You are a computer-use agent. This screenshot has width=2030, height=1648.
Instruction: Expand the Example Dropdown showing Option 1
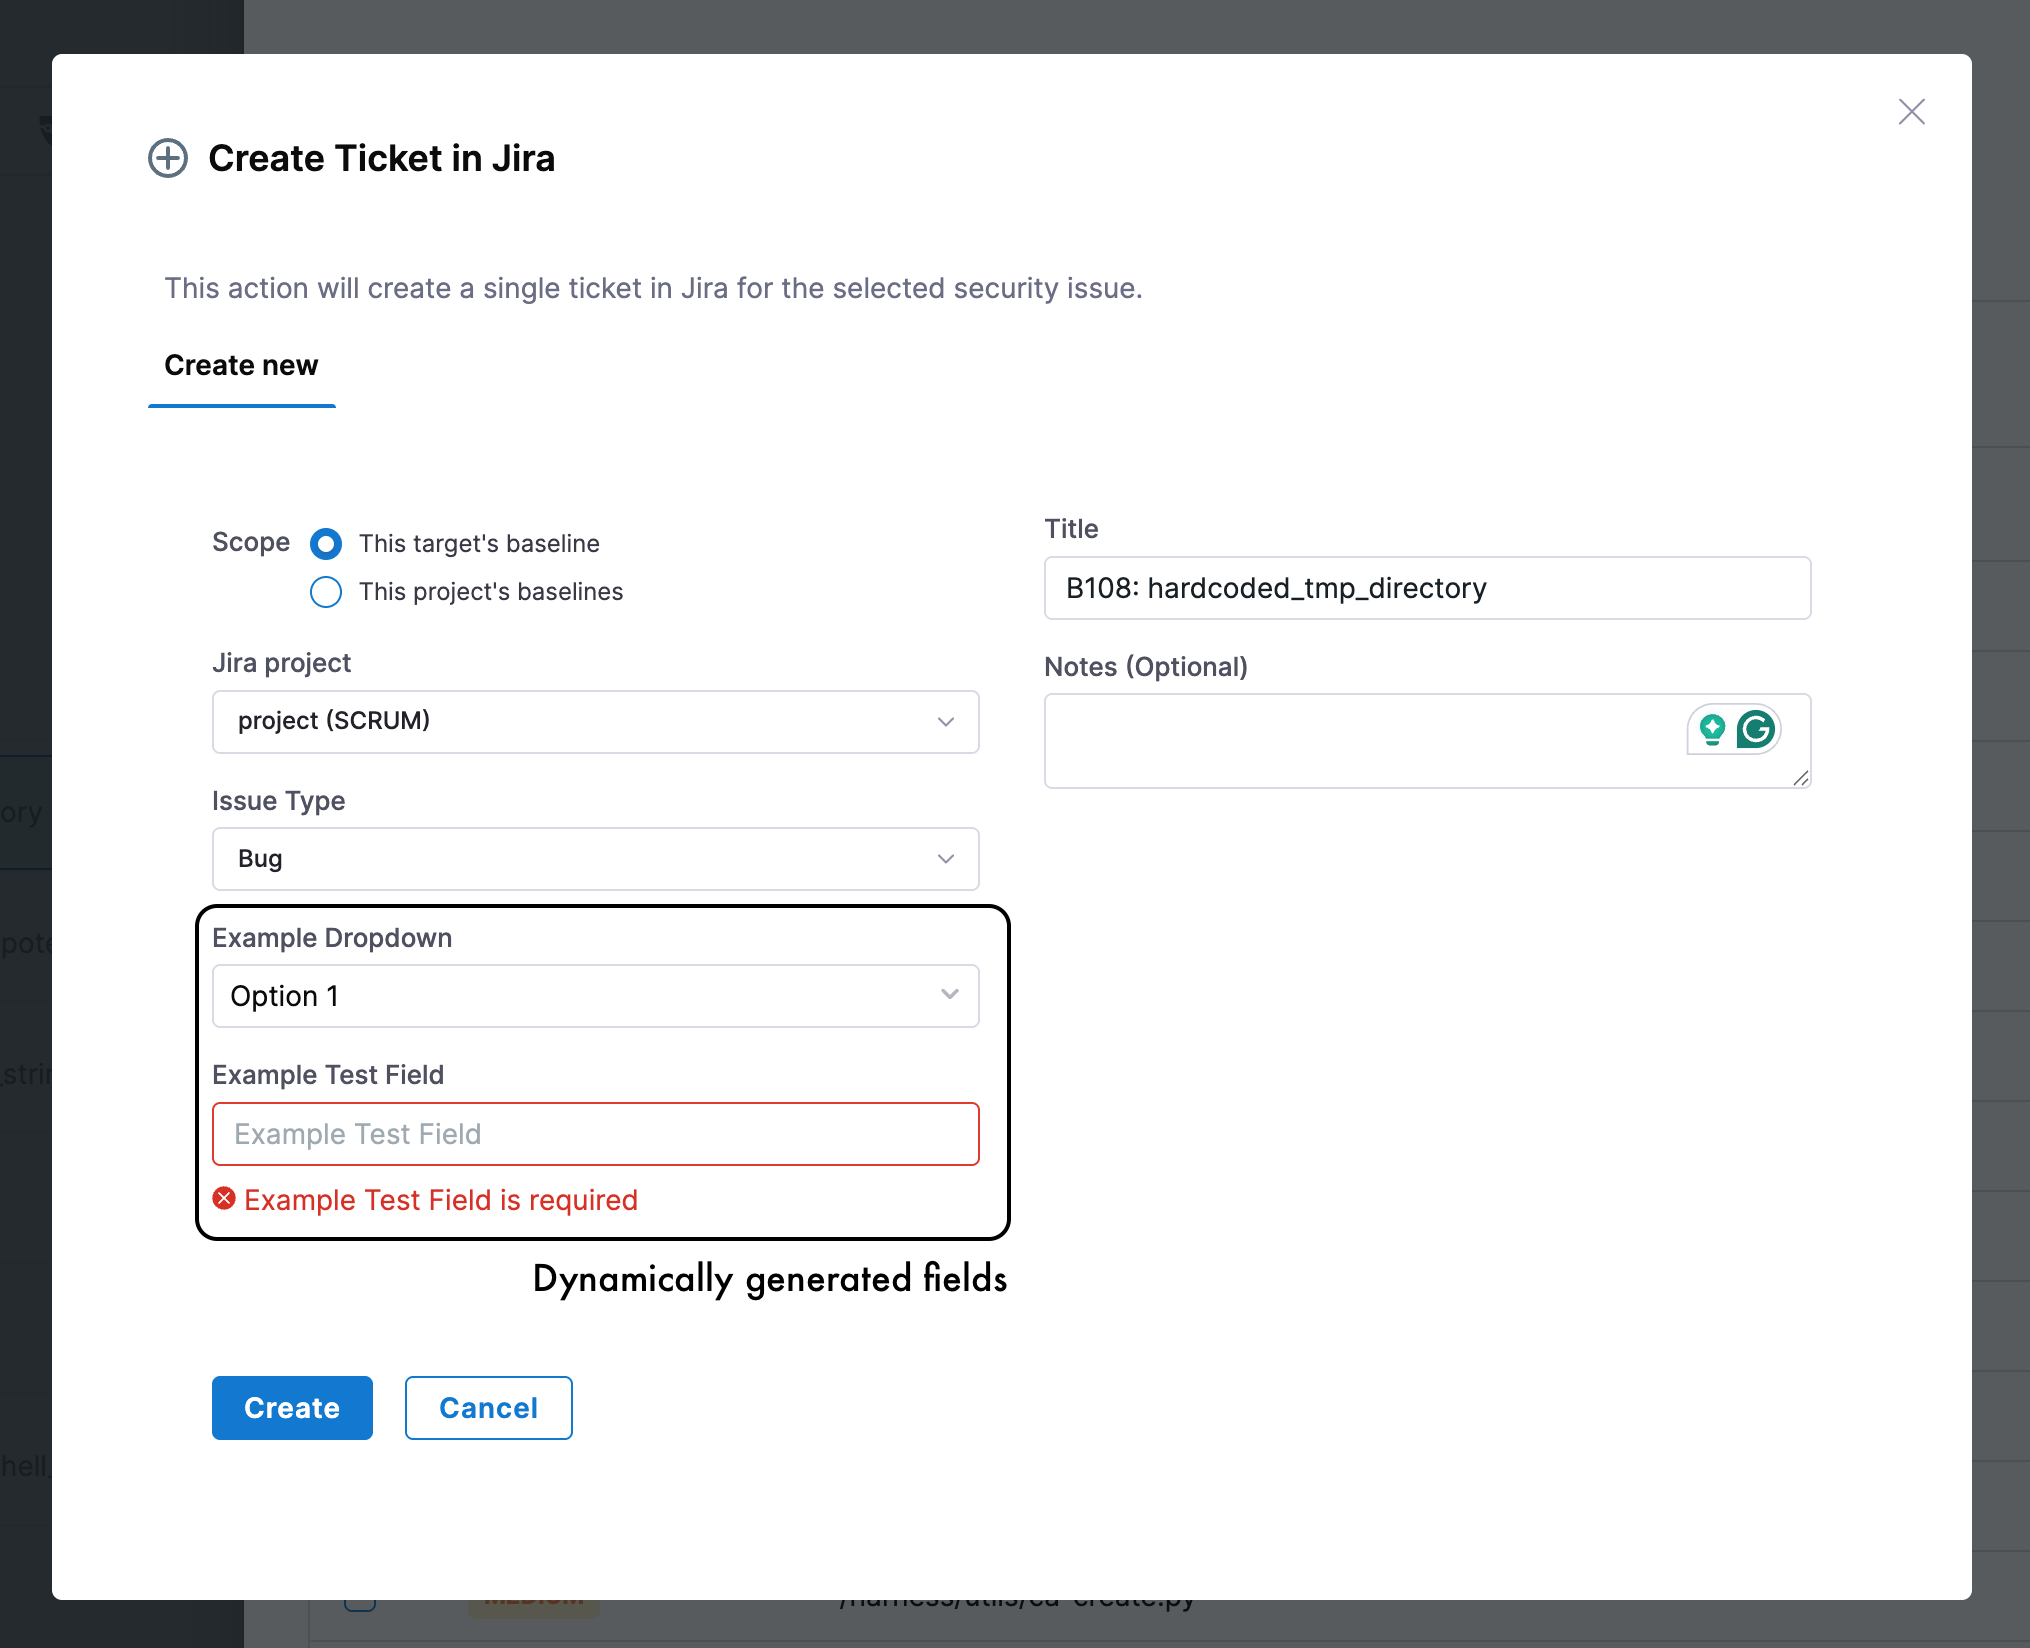[x=595, y=996]
